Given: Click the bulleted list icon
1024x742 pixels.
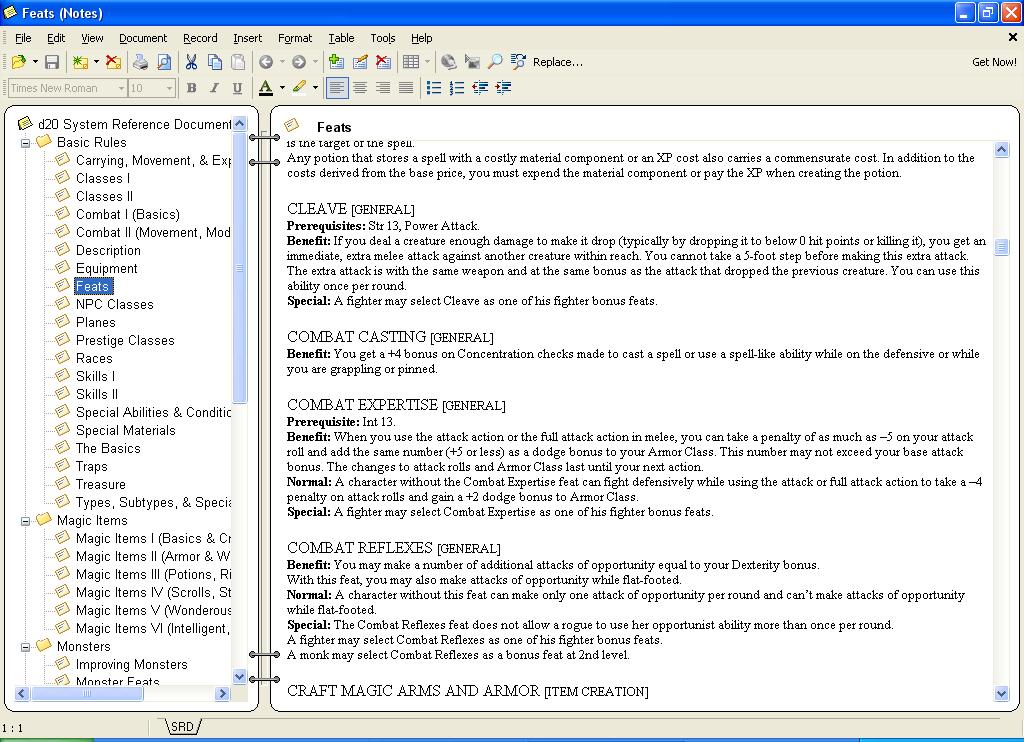Looking at the screenshot, I should pos(434,88).
